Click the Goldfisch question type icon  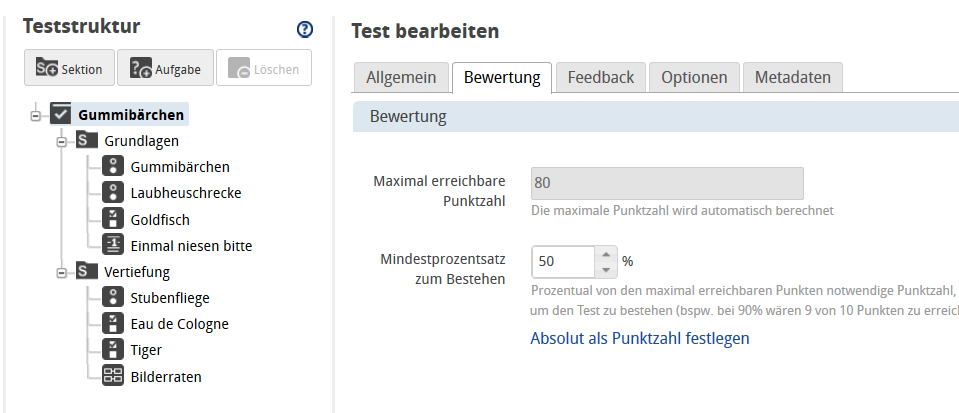pyautogui.click(x=112, y=219)
